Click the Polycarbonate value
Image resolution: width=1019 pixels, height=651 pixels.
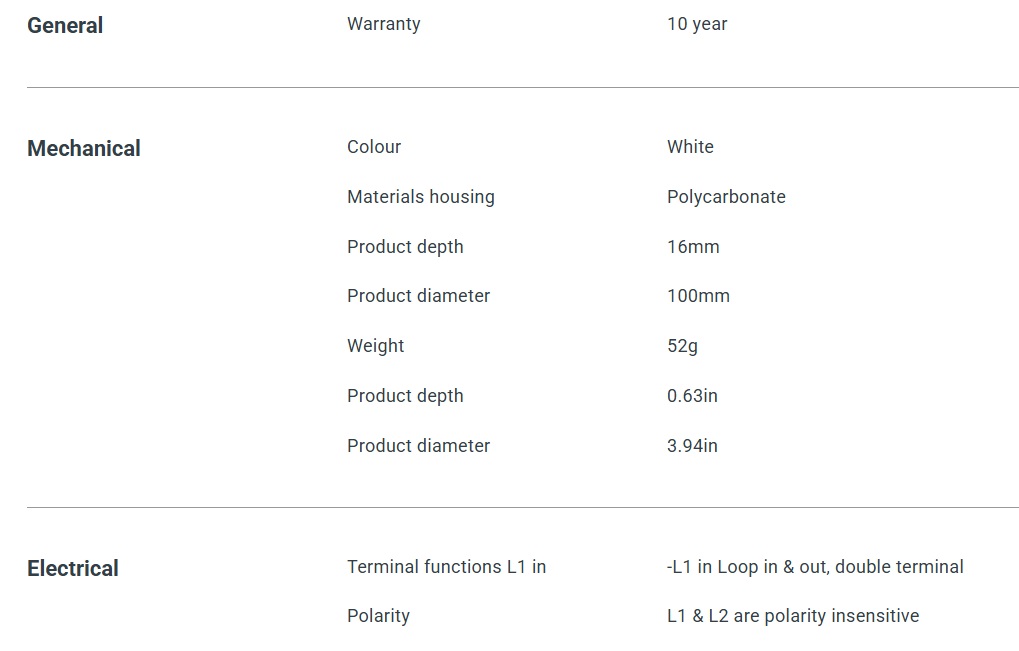click(x=726, y=197)
